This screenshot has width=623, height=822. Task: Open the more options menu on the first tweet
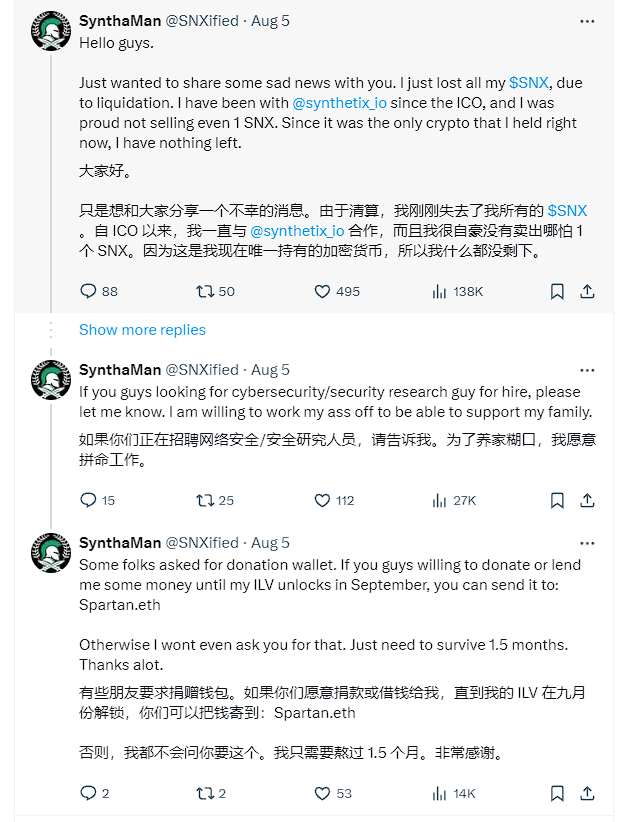pos(589,20)
